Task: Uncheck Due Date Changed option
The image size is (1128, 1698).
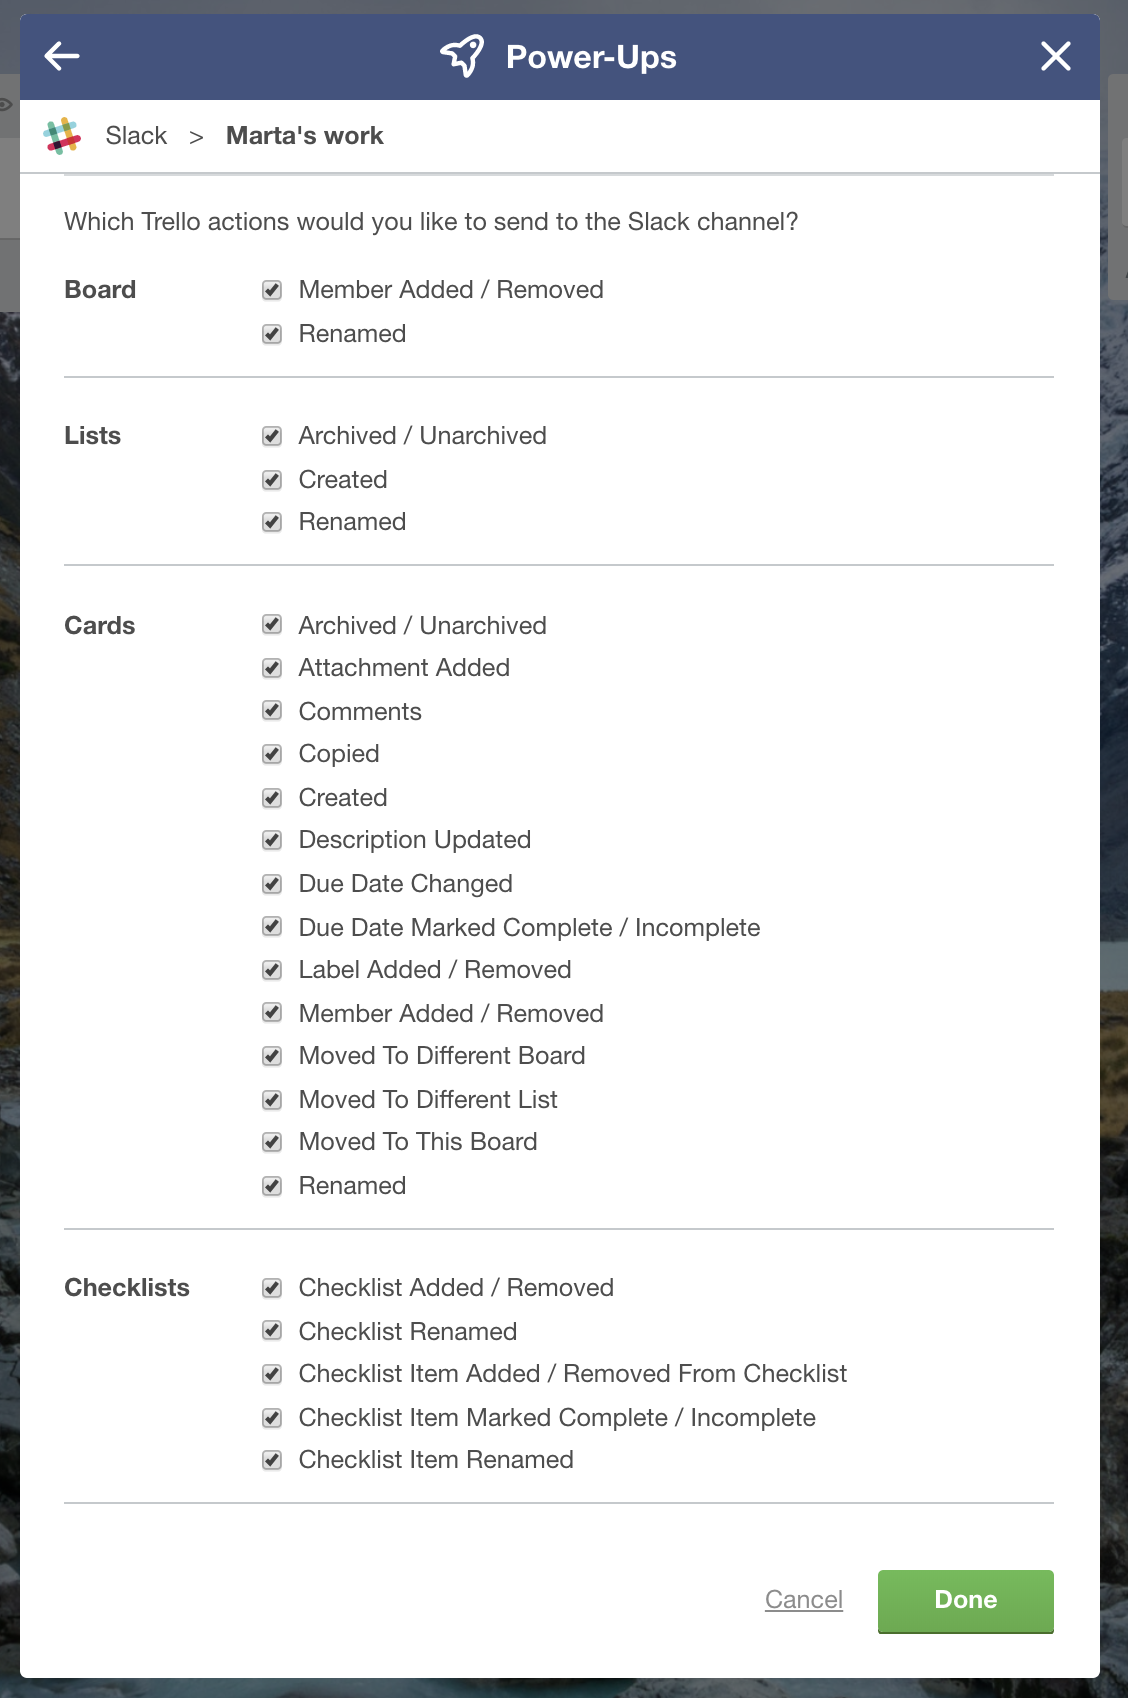Action: (x=272, y=884)
